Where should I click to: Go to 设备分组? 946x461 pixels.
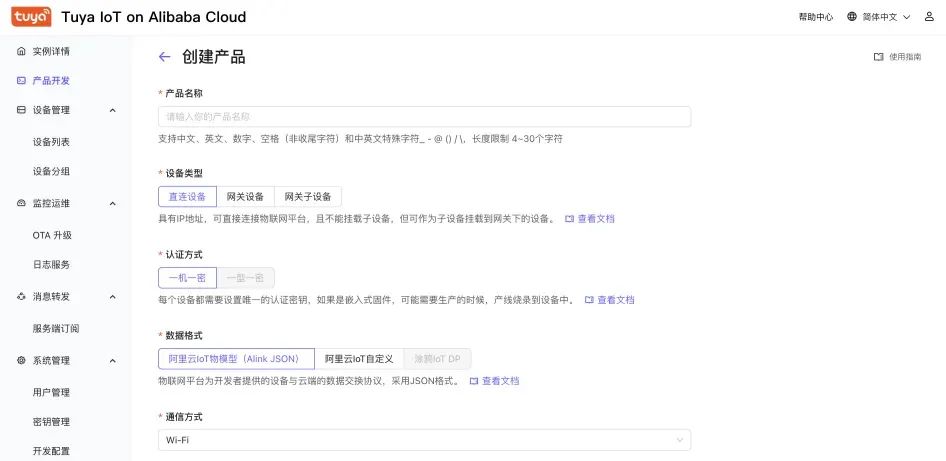tap(51, 171)
